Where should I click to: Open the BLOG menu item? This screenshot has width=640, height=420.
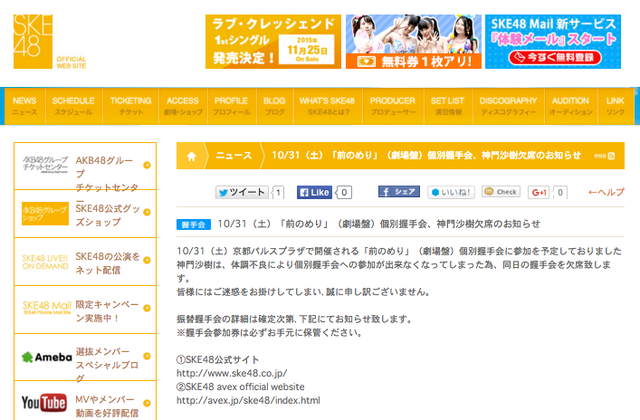pyautogui.click(x=275, y=106)
